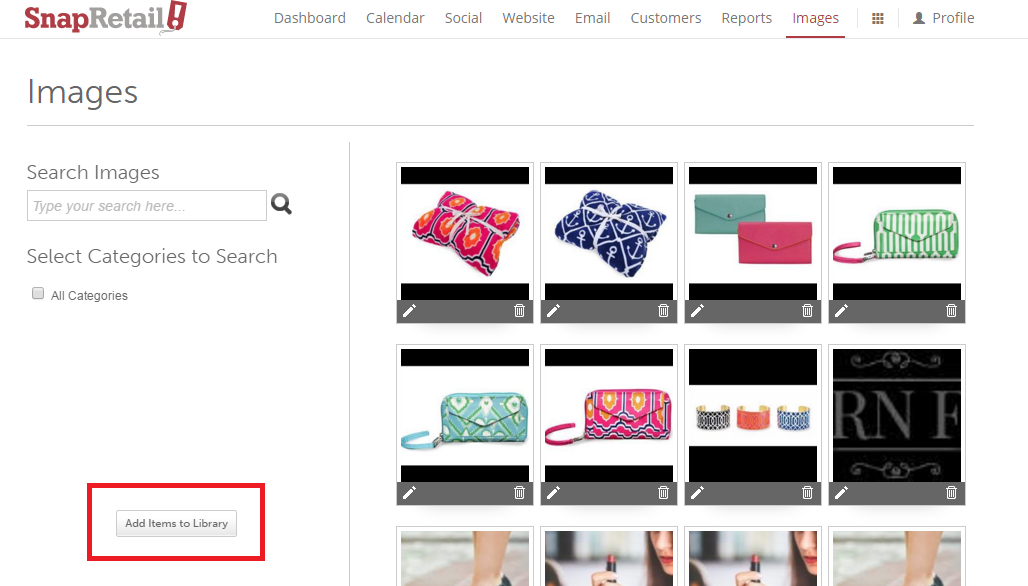Screen dimensions: 1028x586
Task: Delete the navy anchor blanket image
Action: point(663,311)
